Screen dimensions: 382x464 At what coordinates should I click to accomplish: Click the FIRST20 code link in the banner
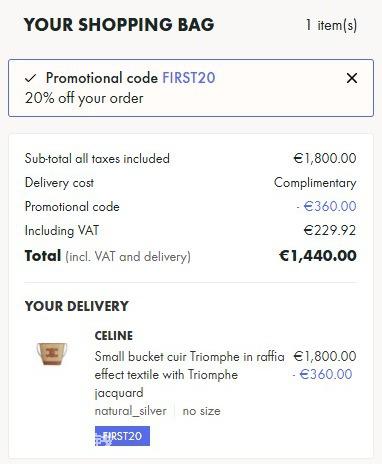pos(189,78)
